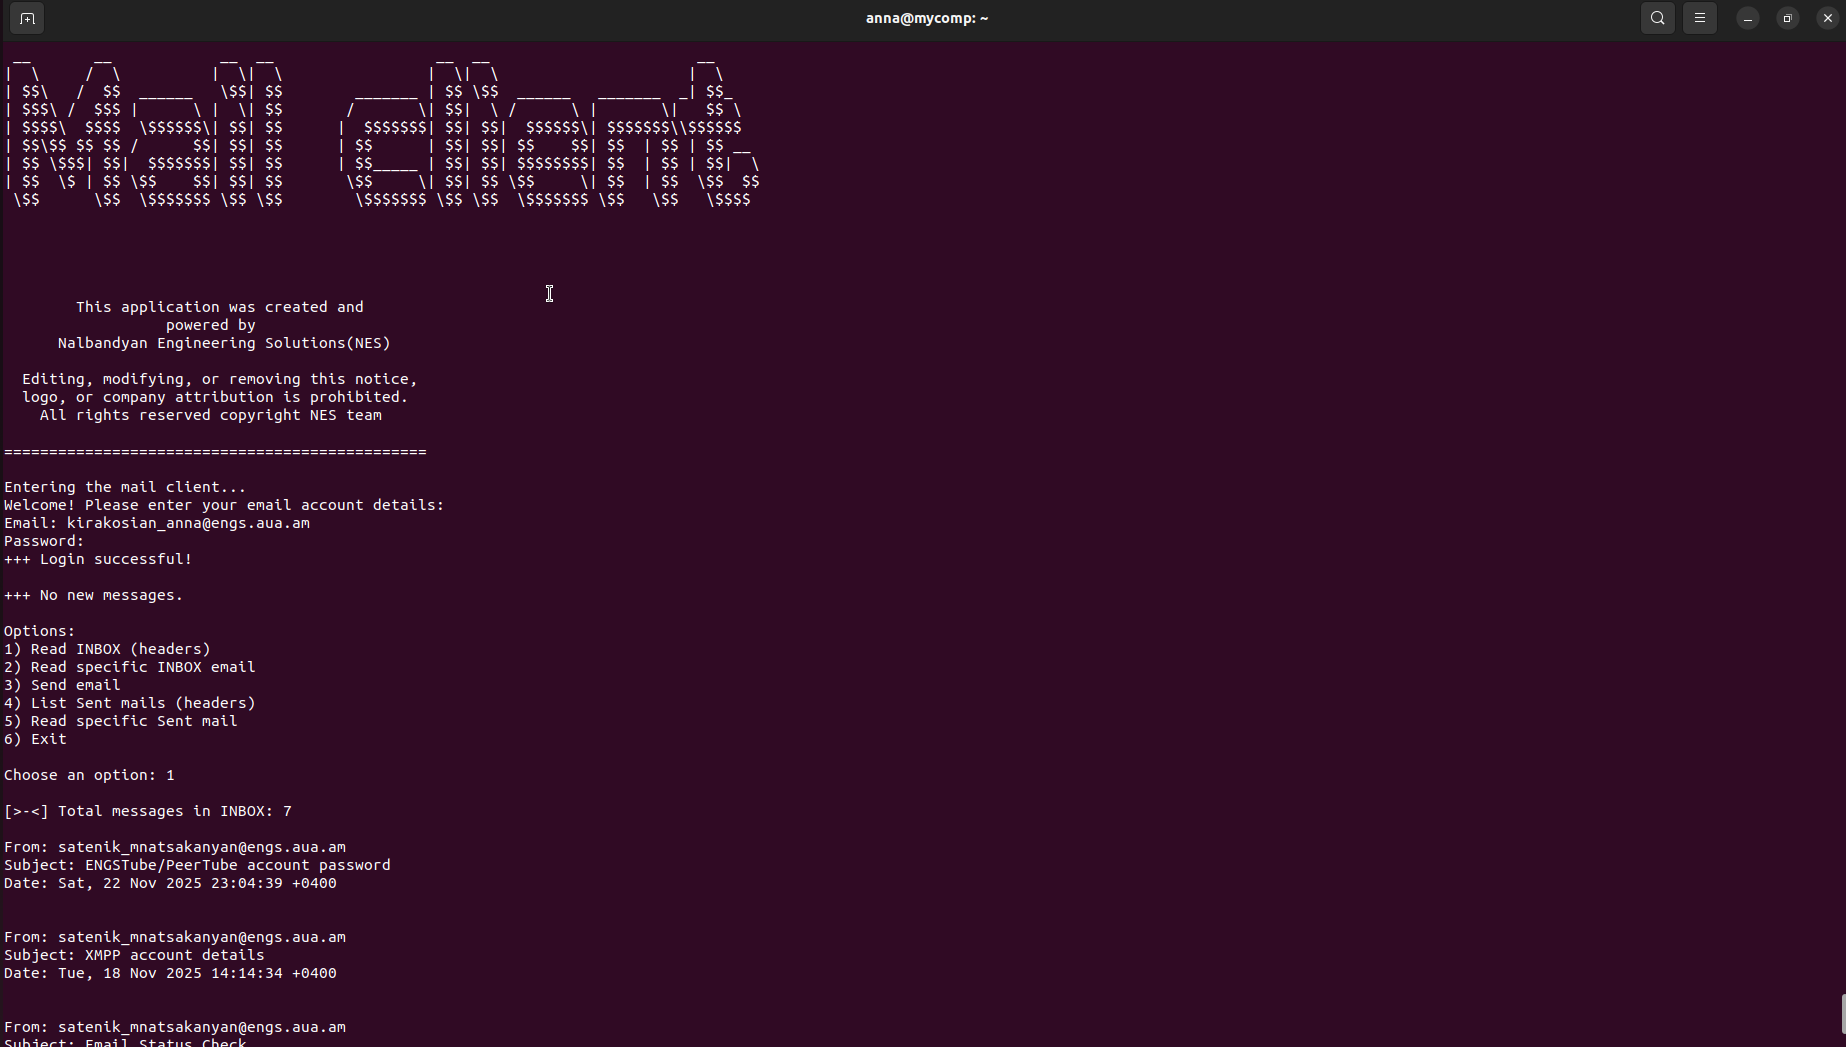Click subject 'XMPP account details'

point(175,956)
